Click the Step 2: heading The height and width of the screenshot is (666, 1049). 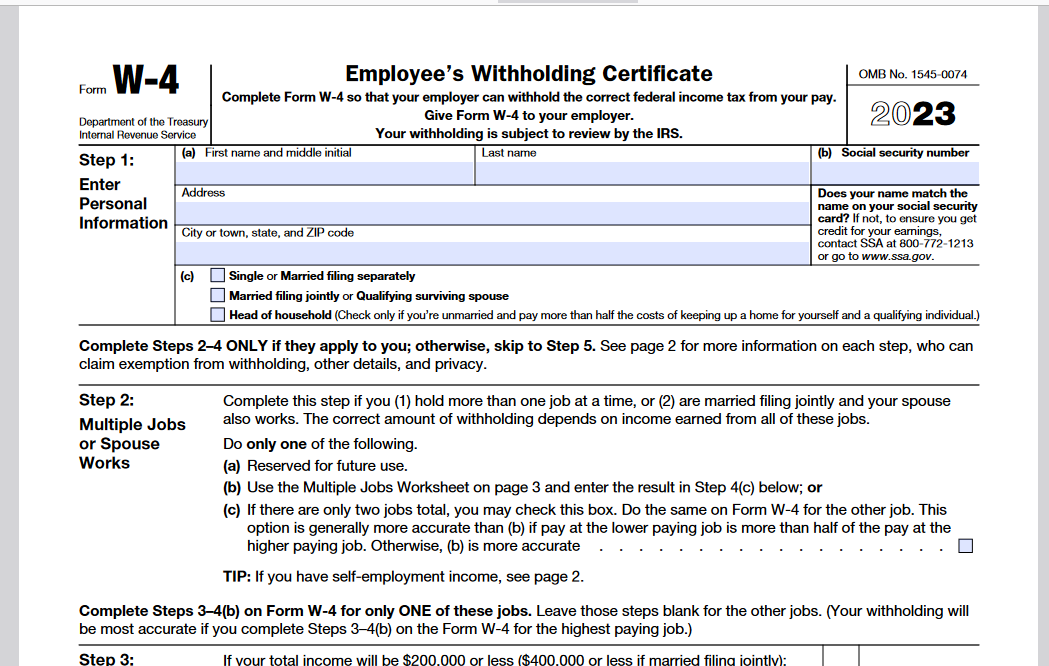tap(106, 400)
